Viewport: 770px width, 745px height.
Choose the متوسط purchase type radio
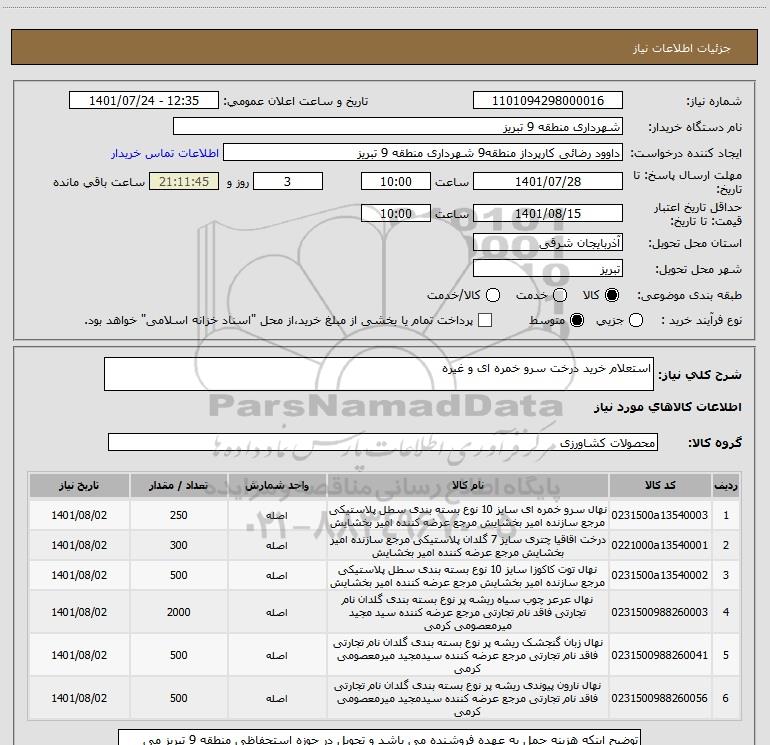pyautogui.click(x=577, y=320)
